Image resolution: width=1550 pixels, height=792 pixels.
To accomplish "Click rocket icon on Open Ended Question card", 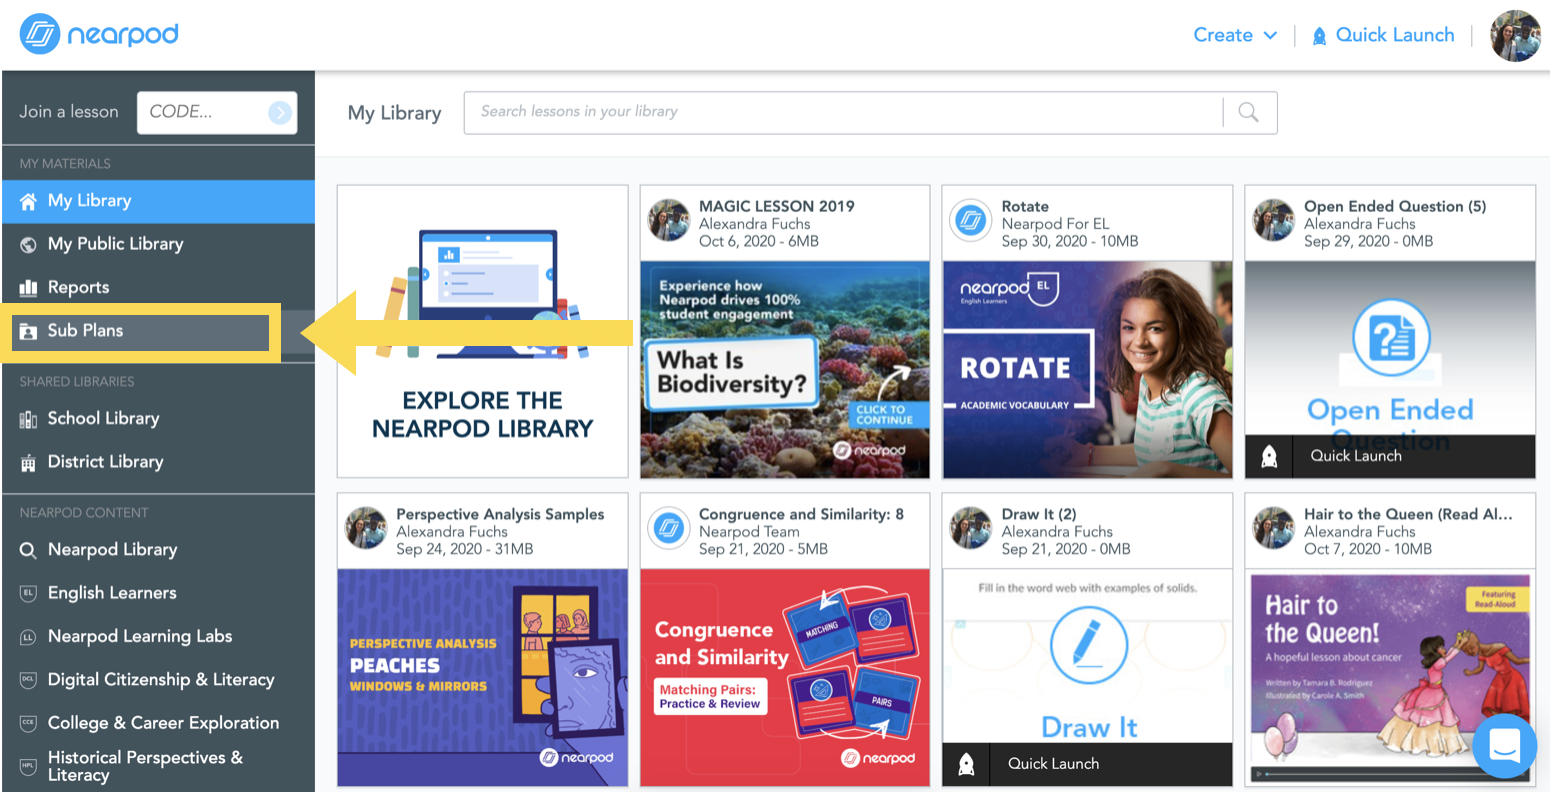I will point(1269,457).
